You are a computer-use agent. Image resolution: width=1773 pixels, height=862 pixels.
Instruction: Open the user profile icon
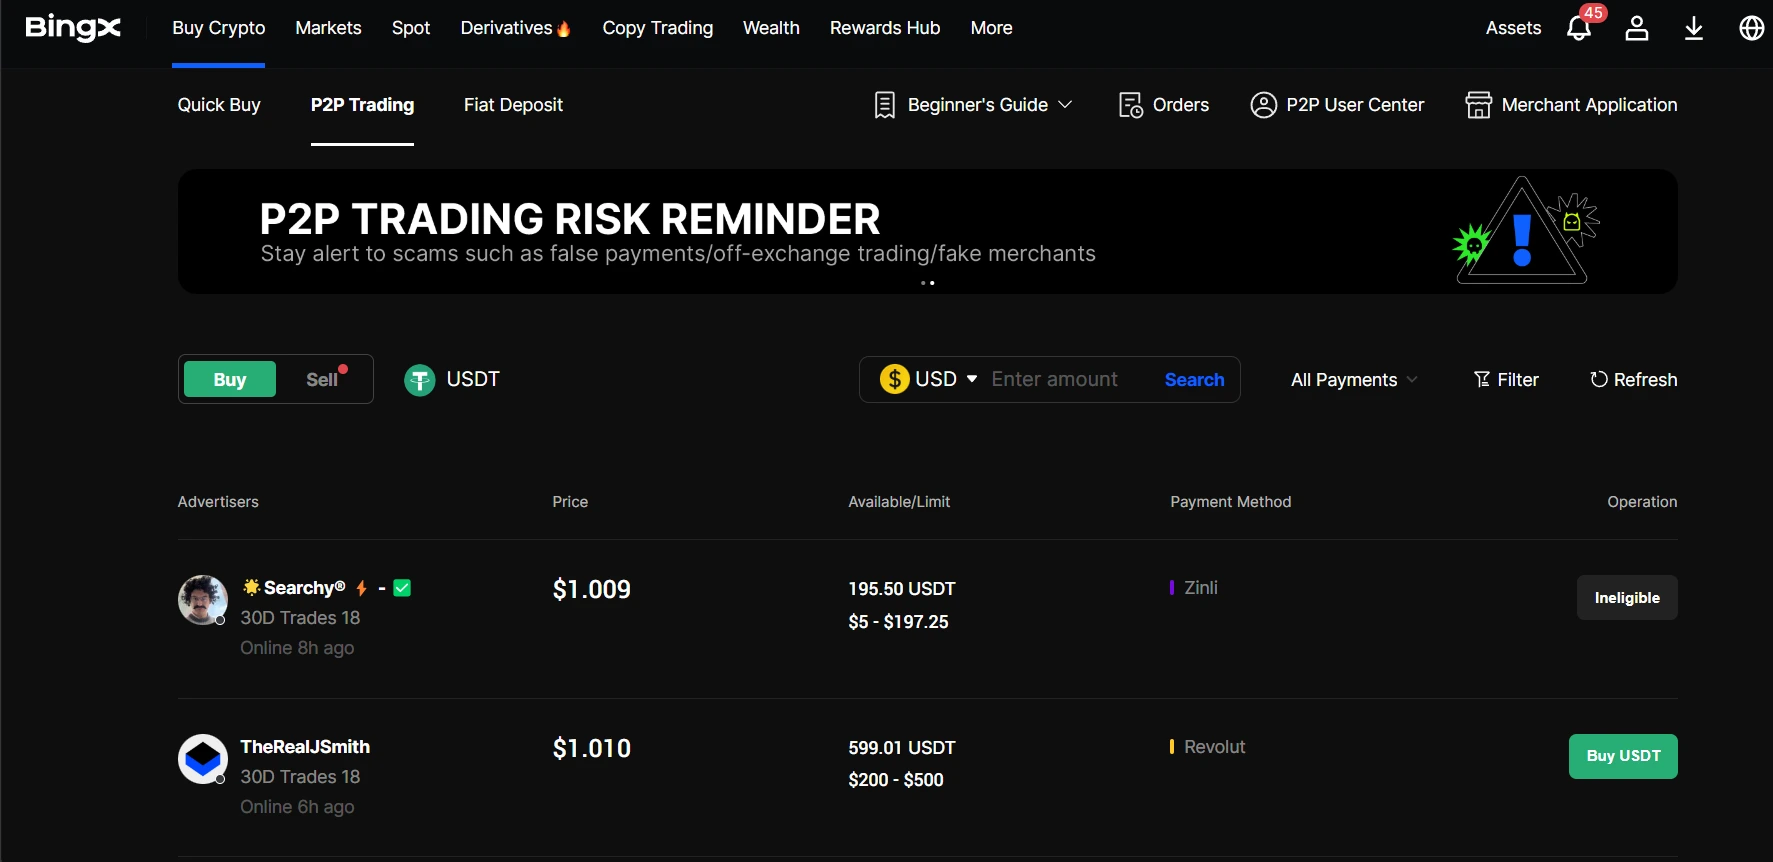point(1637,28)
